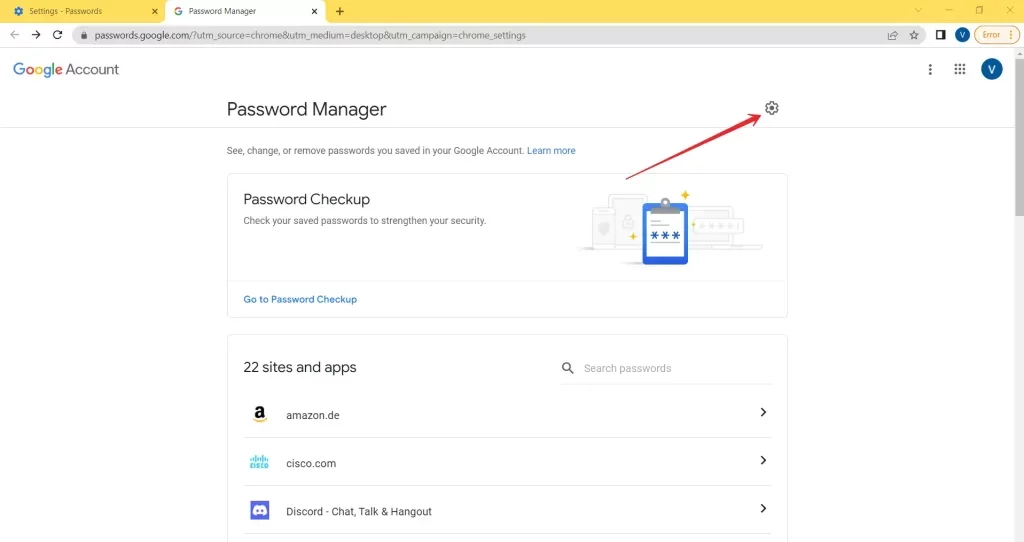The height and width of the screenshot is (542, 1024).
Task: Go back to the previous page
Action: pyautogui.click(x=14, y=35)
